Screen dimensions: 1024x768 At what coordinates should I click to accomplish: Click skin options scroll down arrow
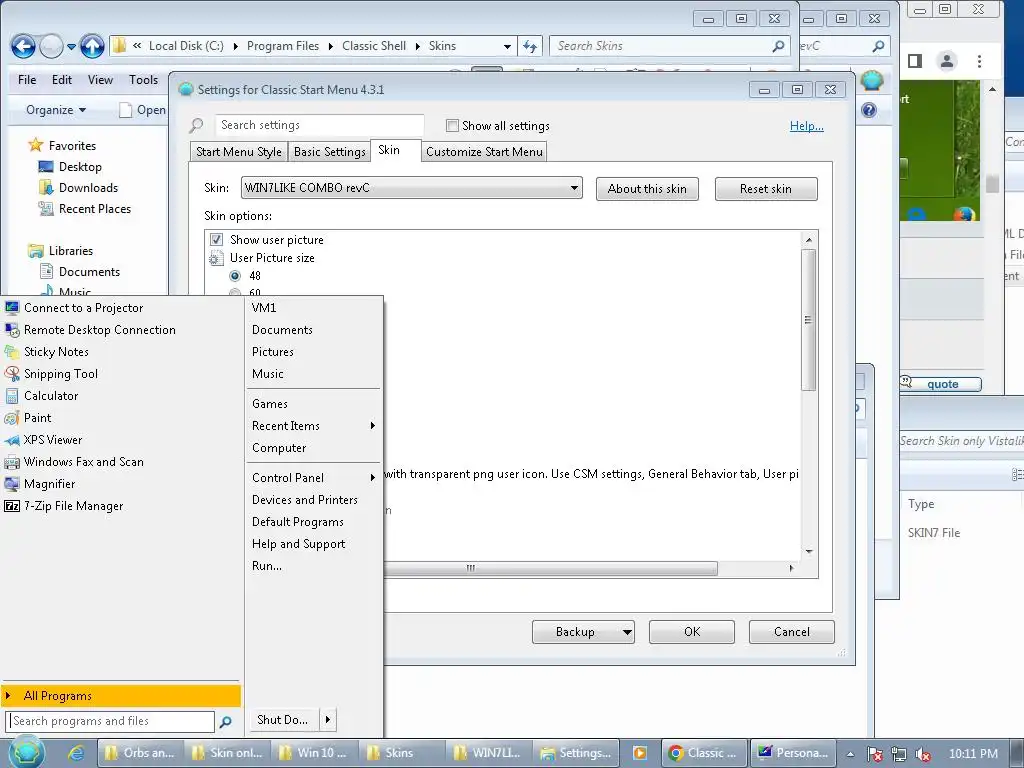(808, 551)
